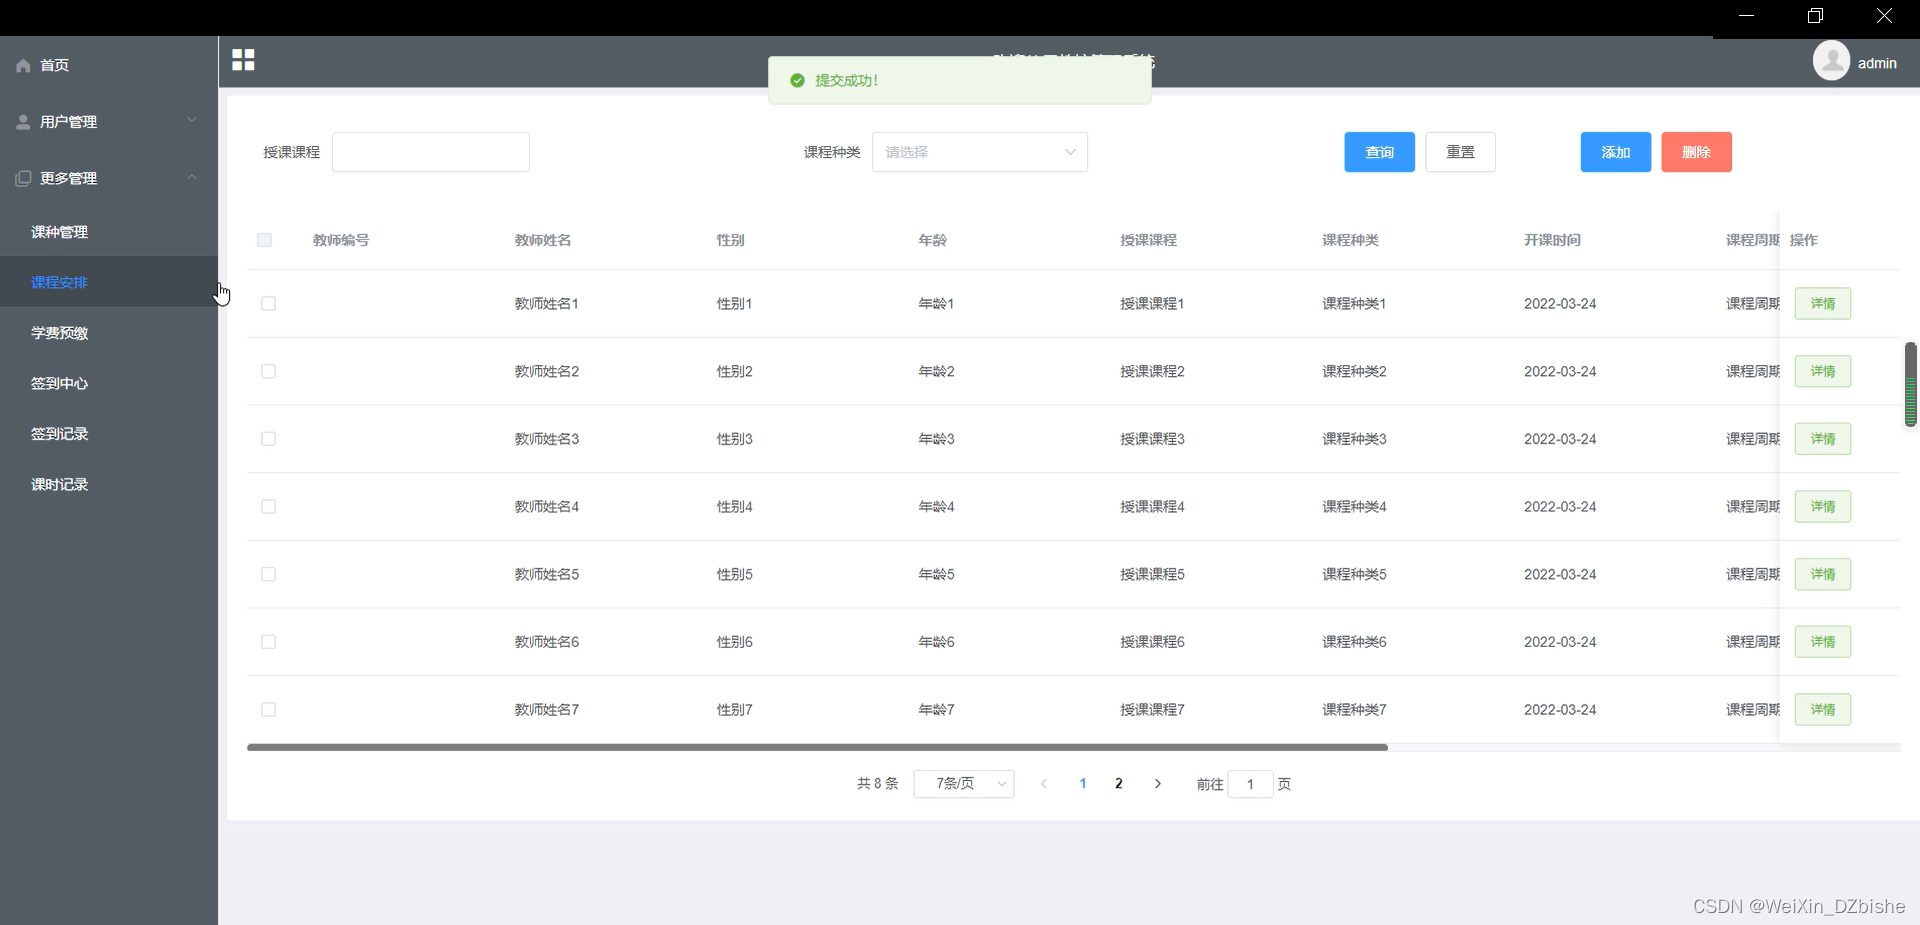Open 详情 for 教师姓名7 row
The height and width of the screenshot is (925, 1920).
(1823, 710)
